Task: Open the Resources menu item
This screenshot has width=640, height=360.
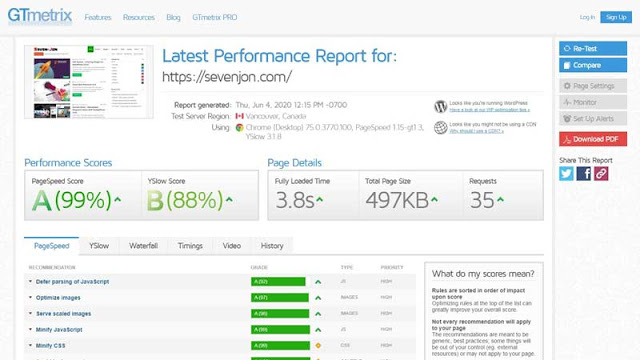Action: coord(138,17)
